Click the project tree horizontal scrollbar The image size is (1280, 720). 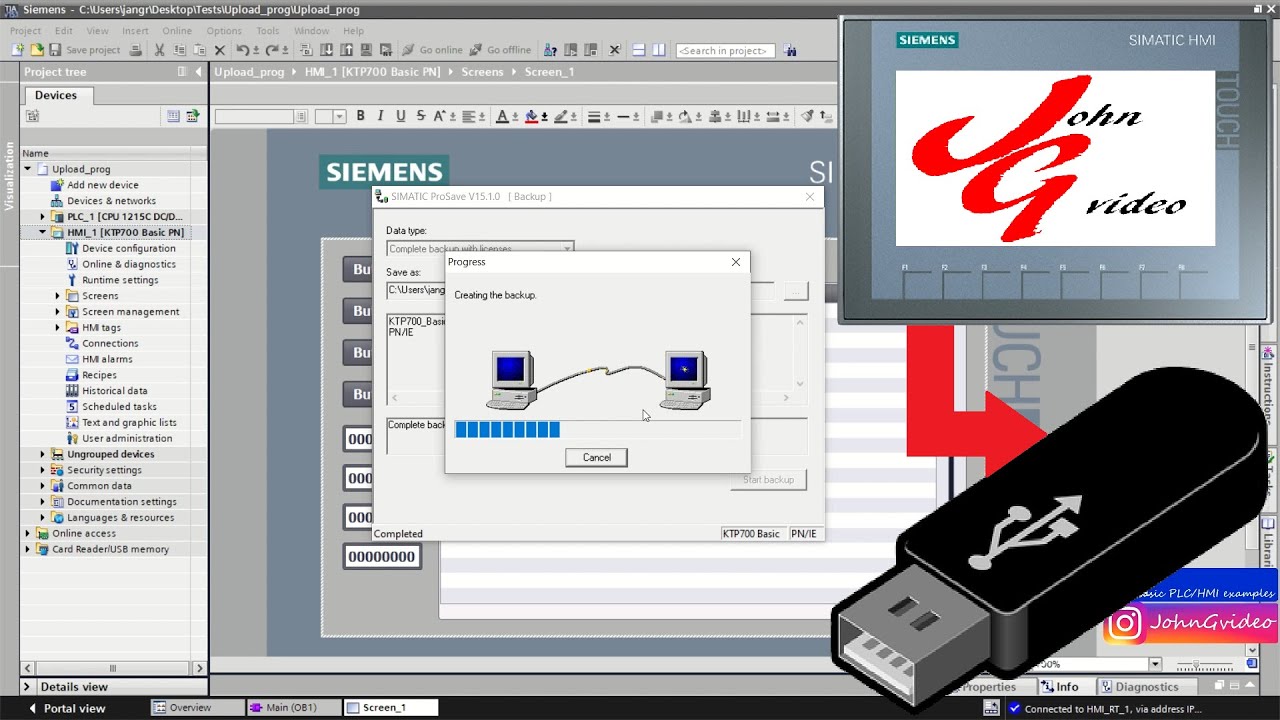pos(113,668)
